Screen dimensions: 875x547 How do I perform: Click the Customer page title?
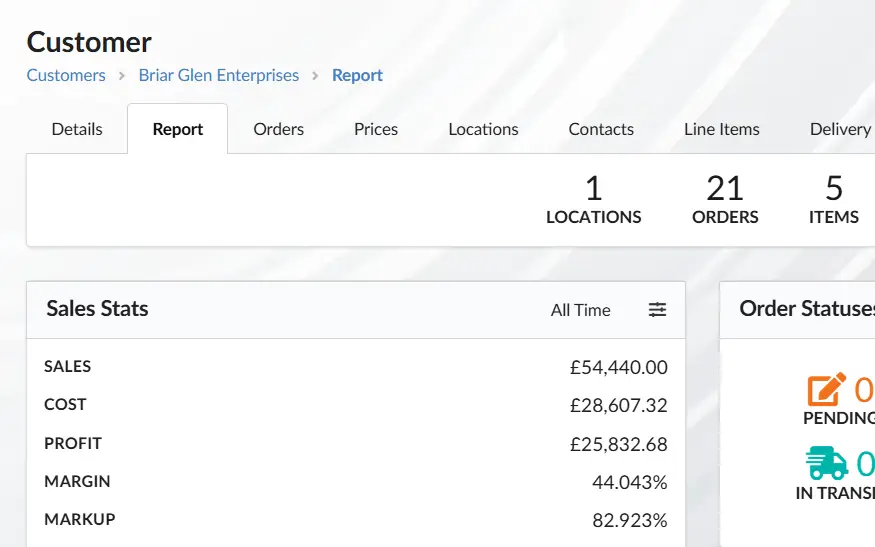point(89,42)
